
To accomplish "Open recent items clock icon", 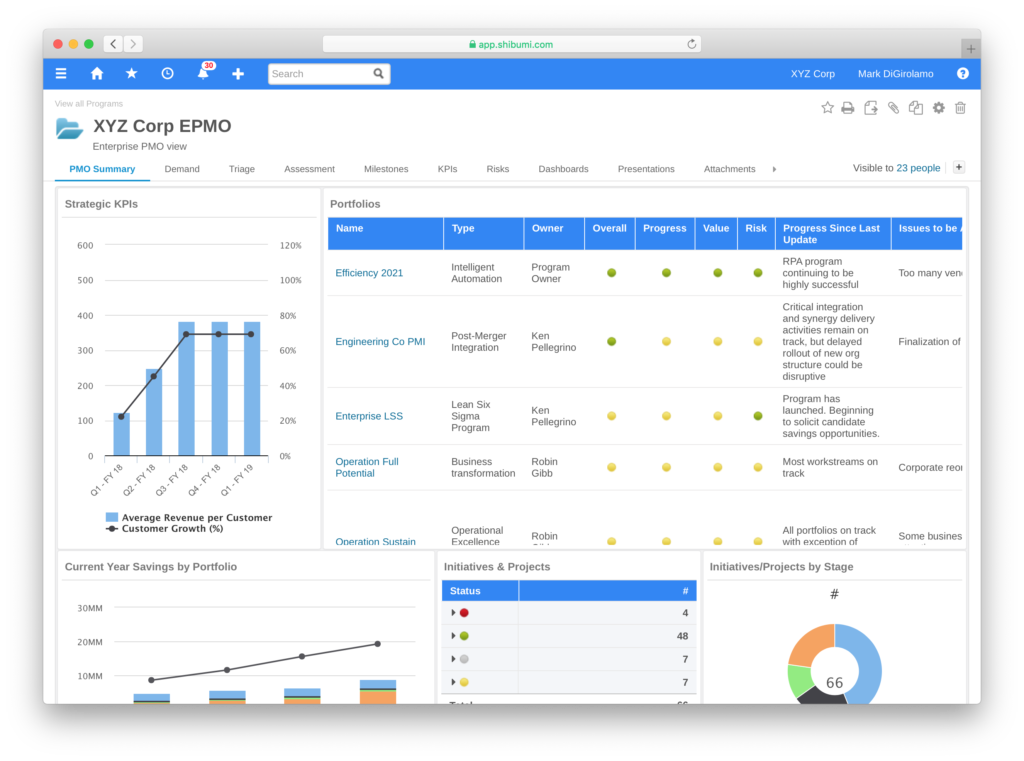I will tap(167, 74).
